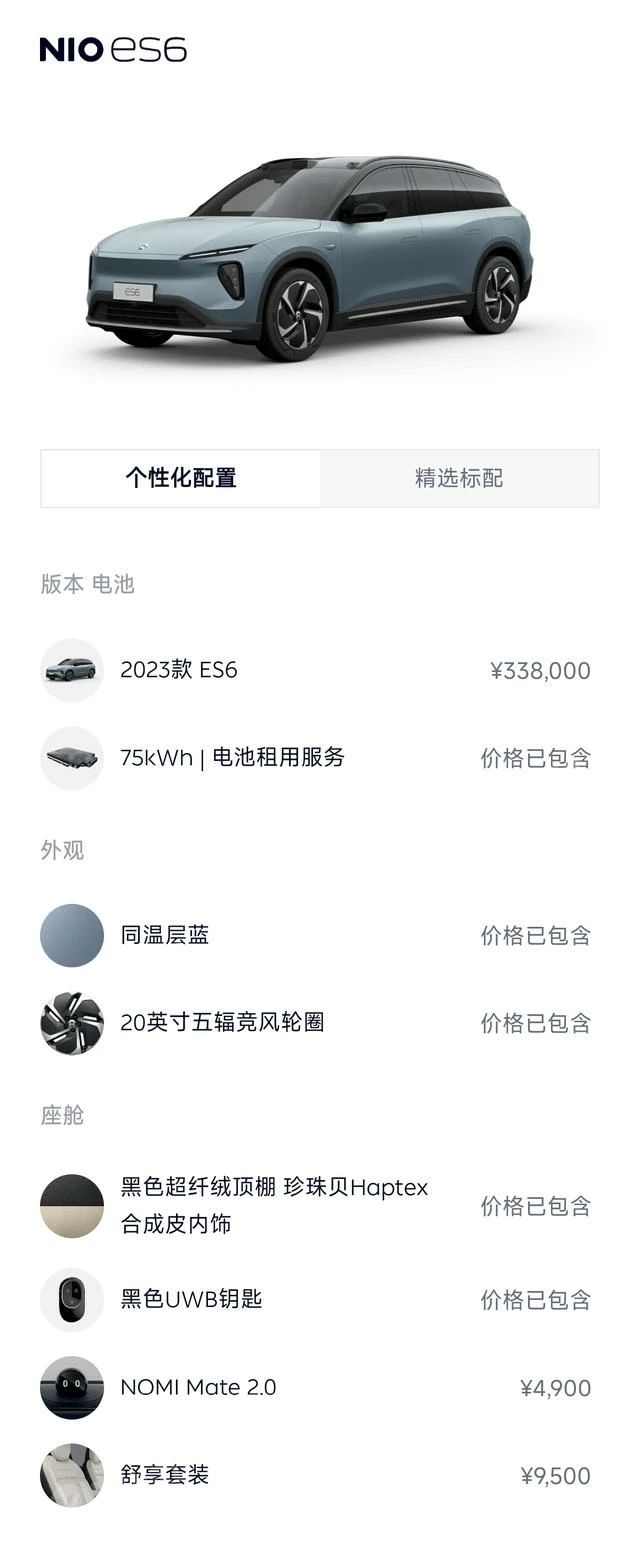Screen dimensions: 640x1563
Task: Switch to the 精选标配 tab
Action: [x=459, y=478]
